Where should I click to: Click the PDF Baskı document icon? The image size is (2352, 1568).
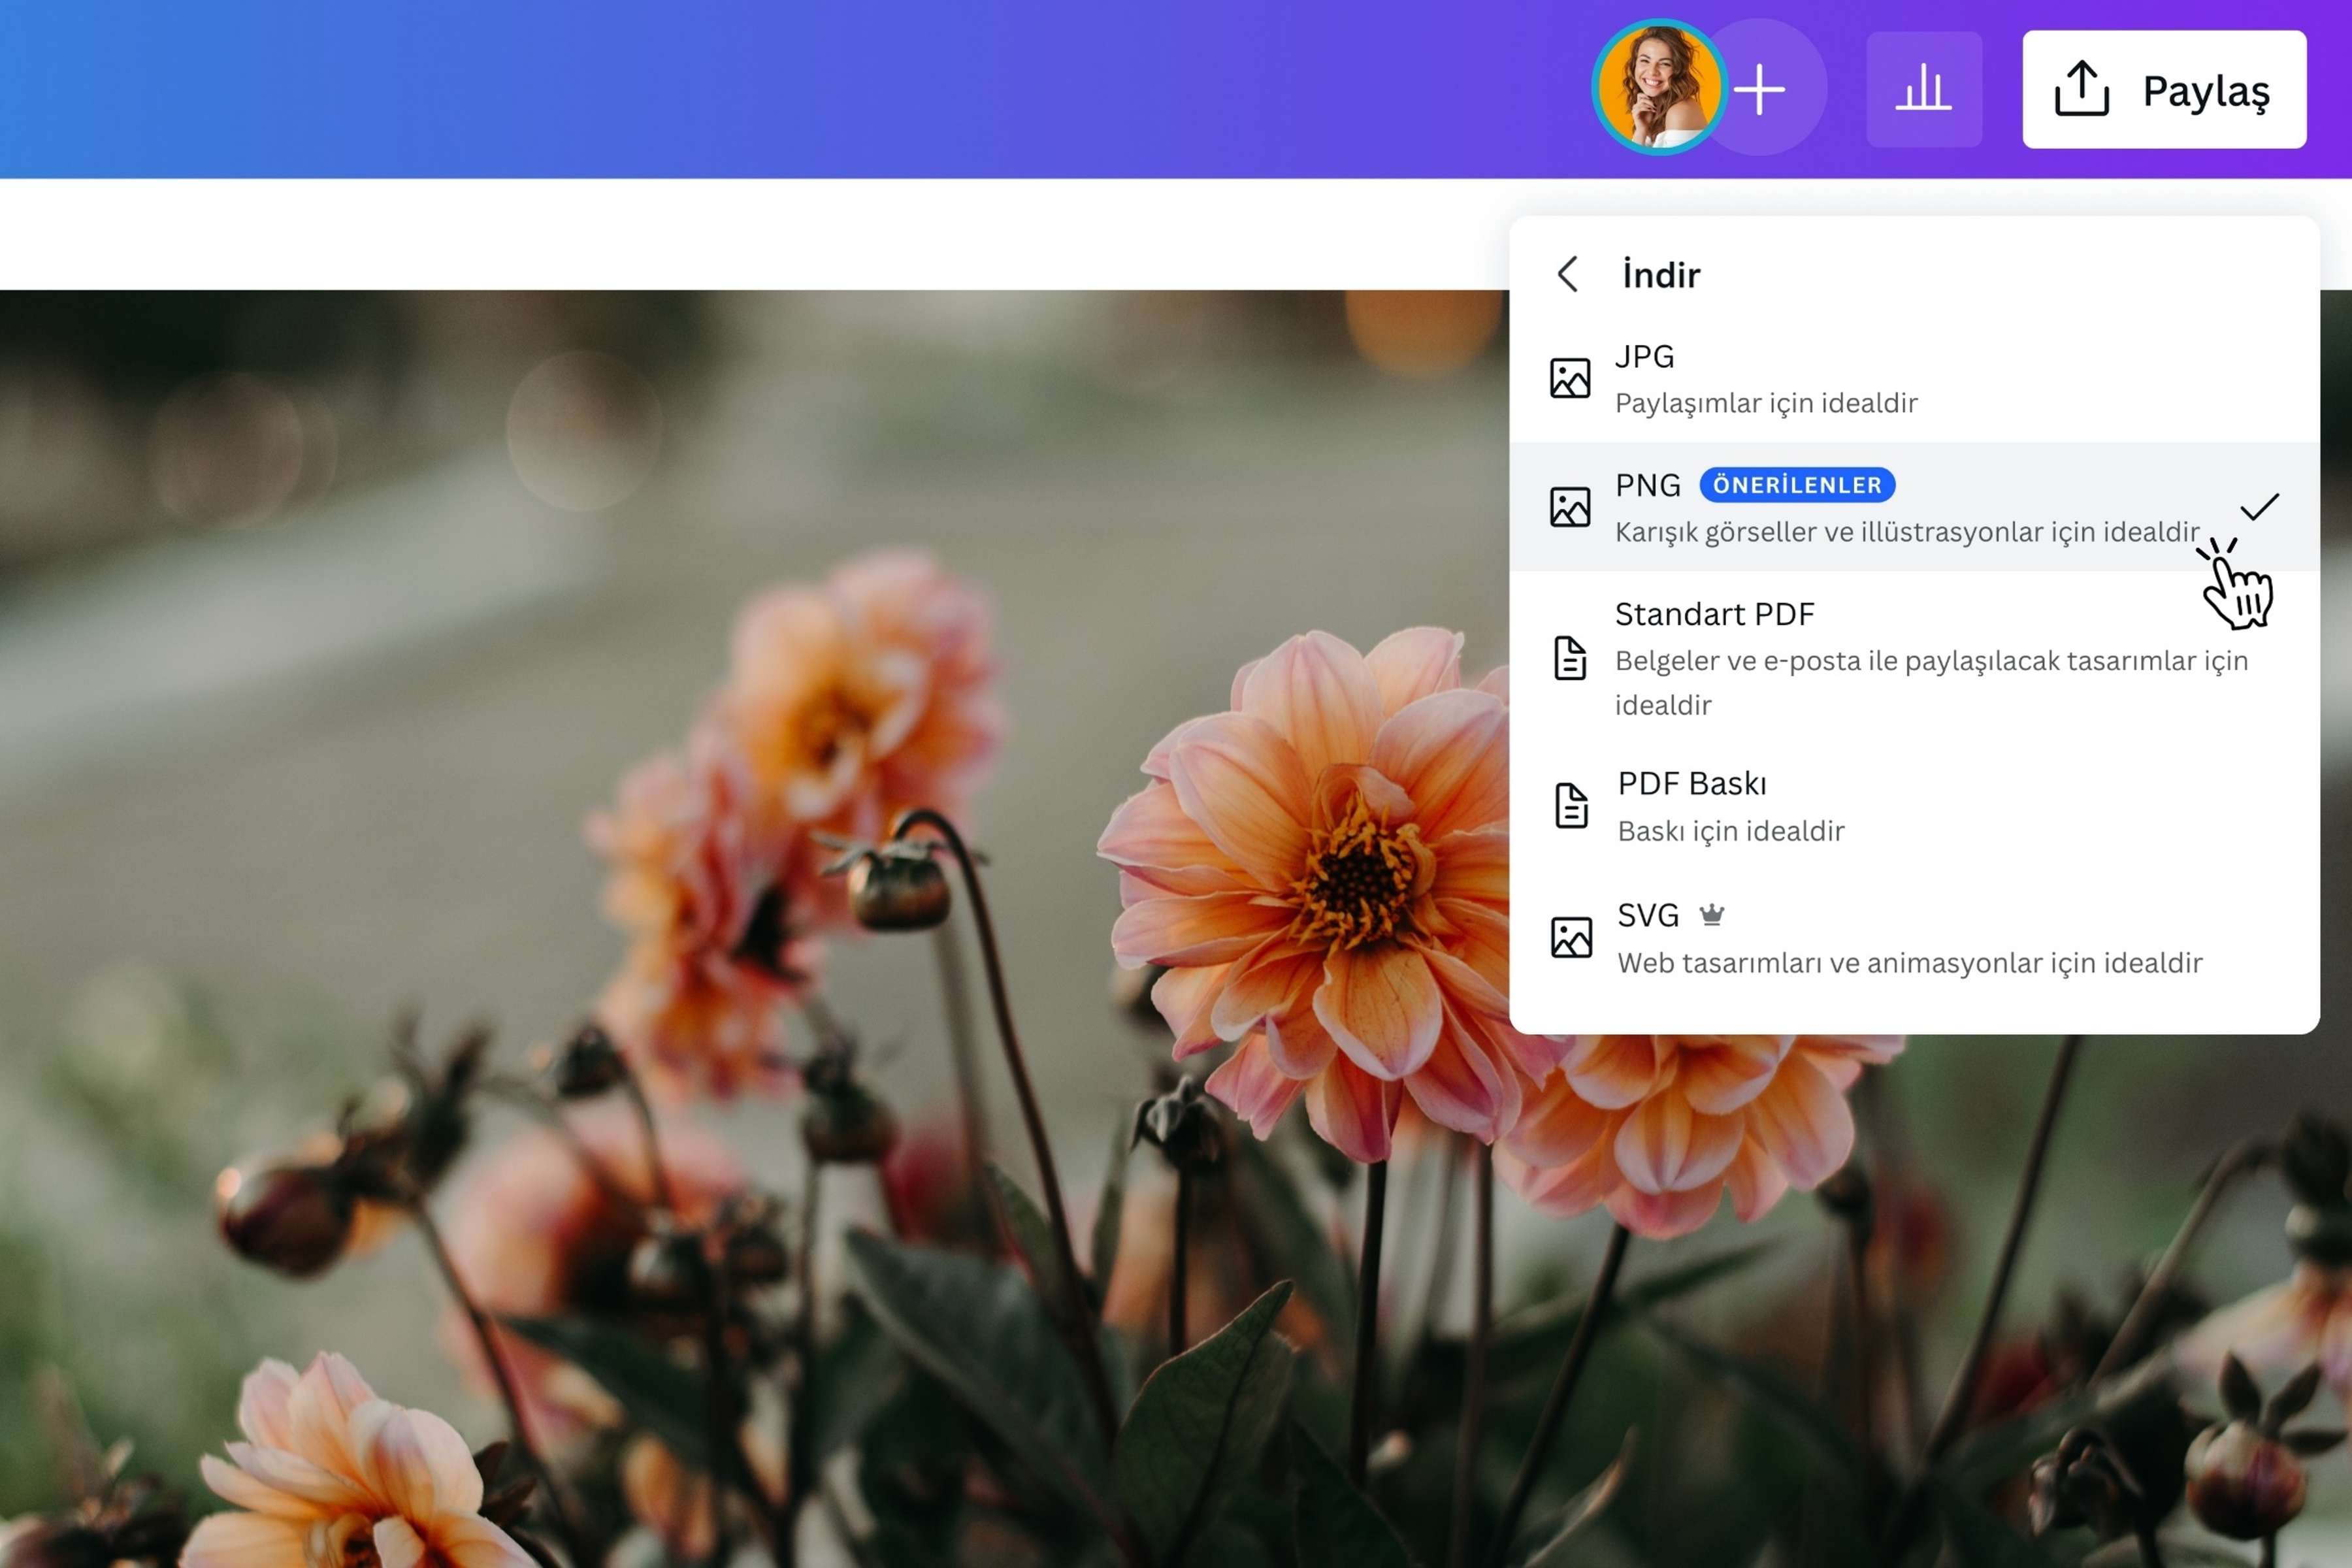click(1571, 806)
